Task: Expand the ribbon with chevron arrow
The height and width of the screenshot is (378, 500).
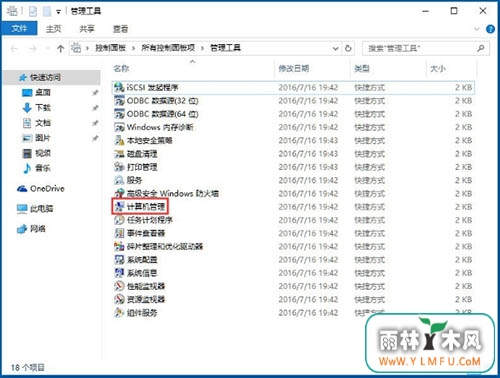Action: (477, 29)
